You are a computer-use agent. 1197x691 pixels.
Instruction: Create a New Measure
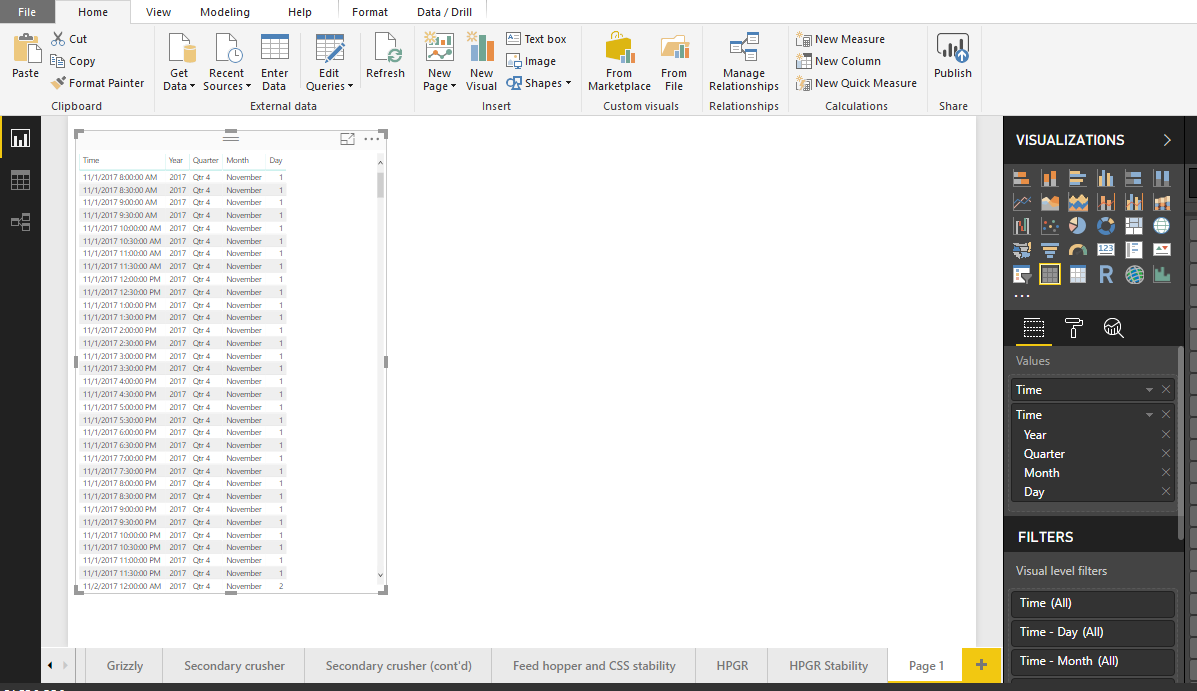[x=840, y=39]
